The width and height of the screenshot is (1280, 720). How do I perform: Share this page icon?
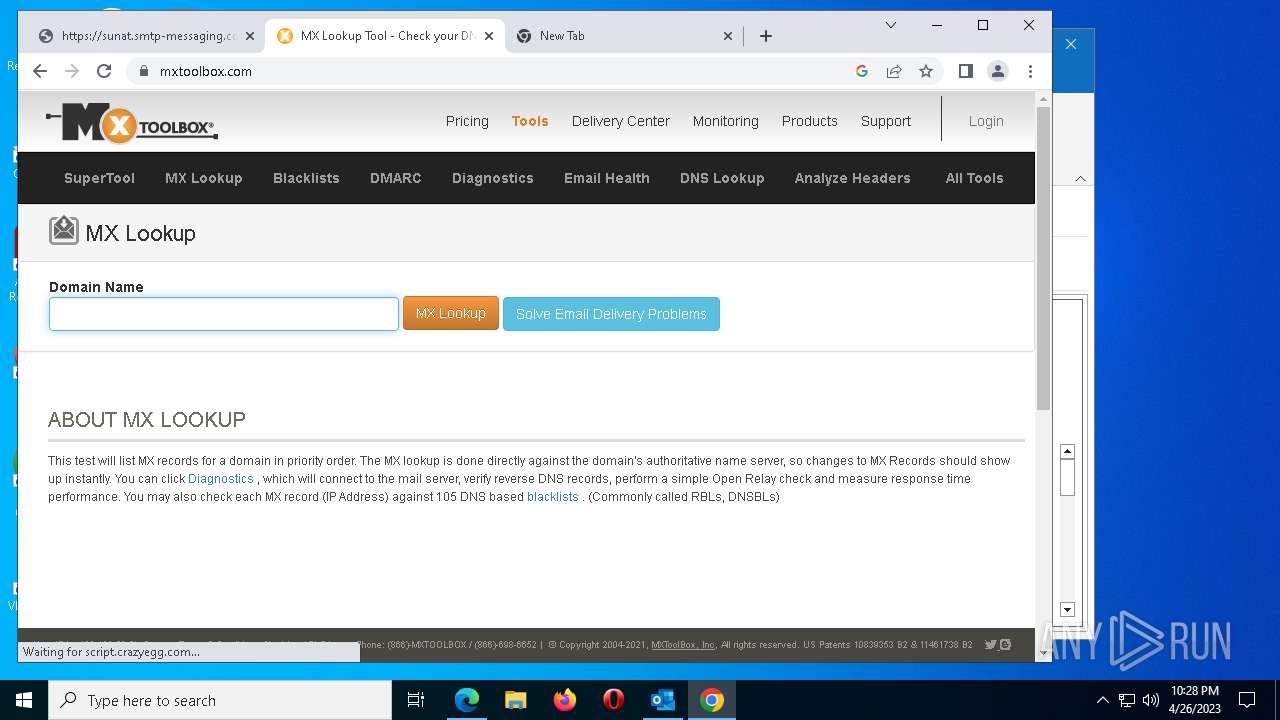click(x=894, y=71)
